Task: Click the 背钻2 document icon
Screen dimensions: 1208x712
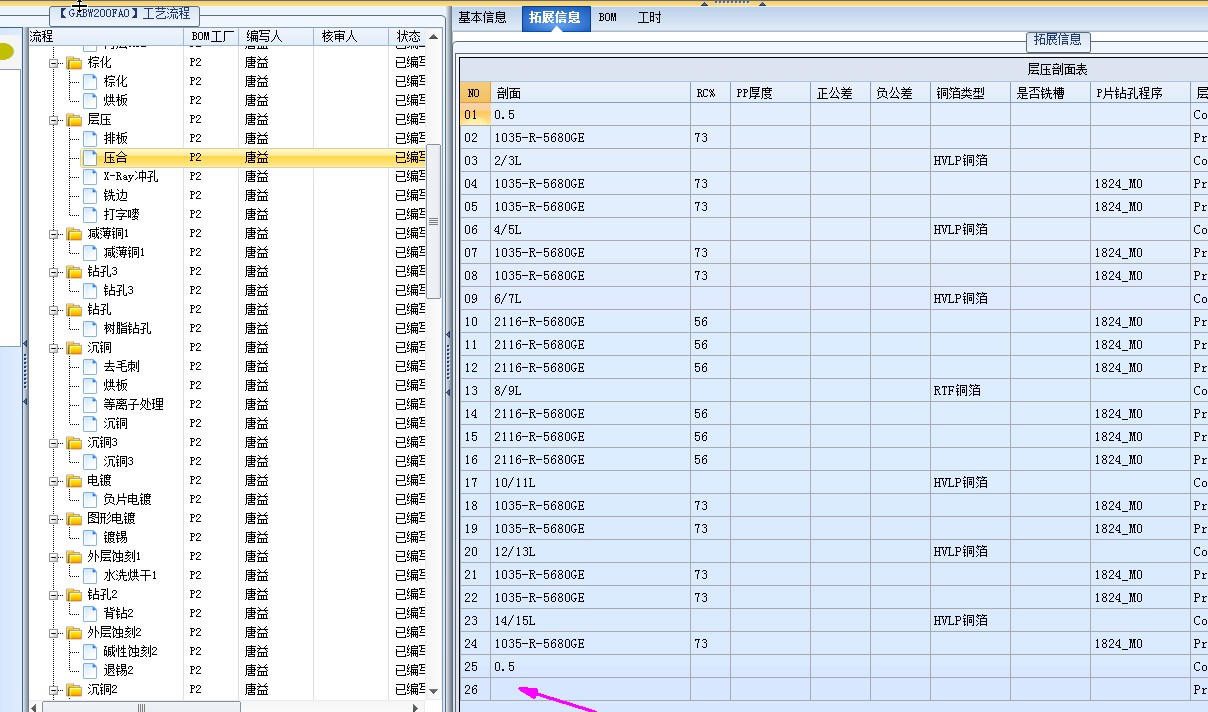Action: [x=91, y=613]
